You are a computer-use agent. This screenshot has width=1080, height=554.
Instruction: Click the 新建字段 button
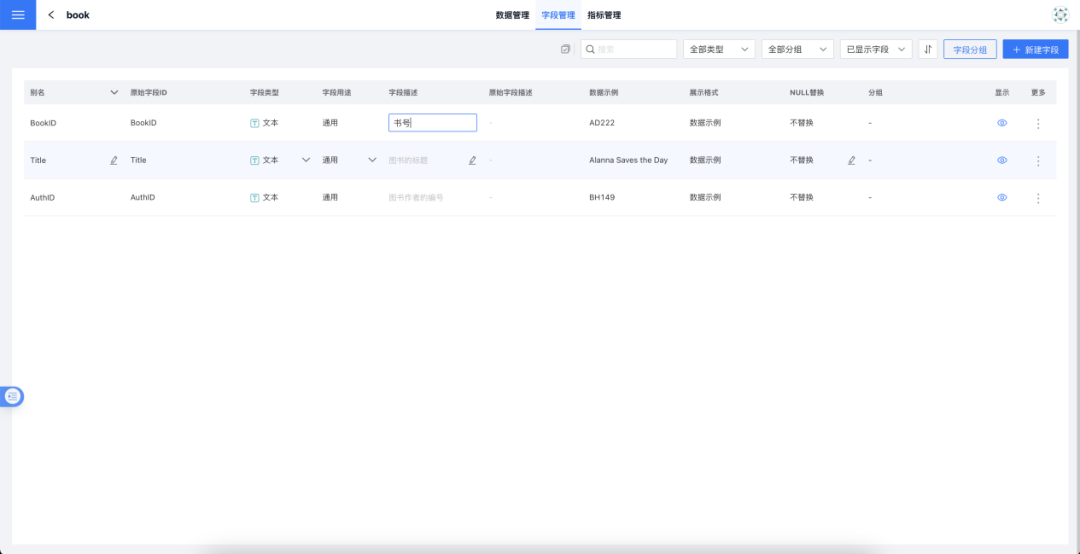coord(1035,49)
